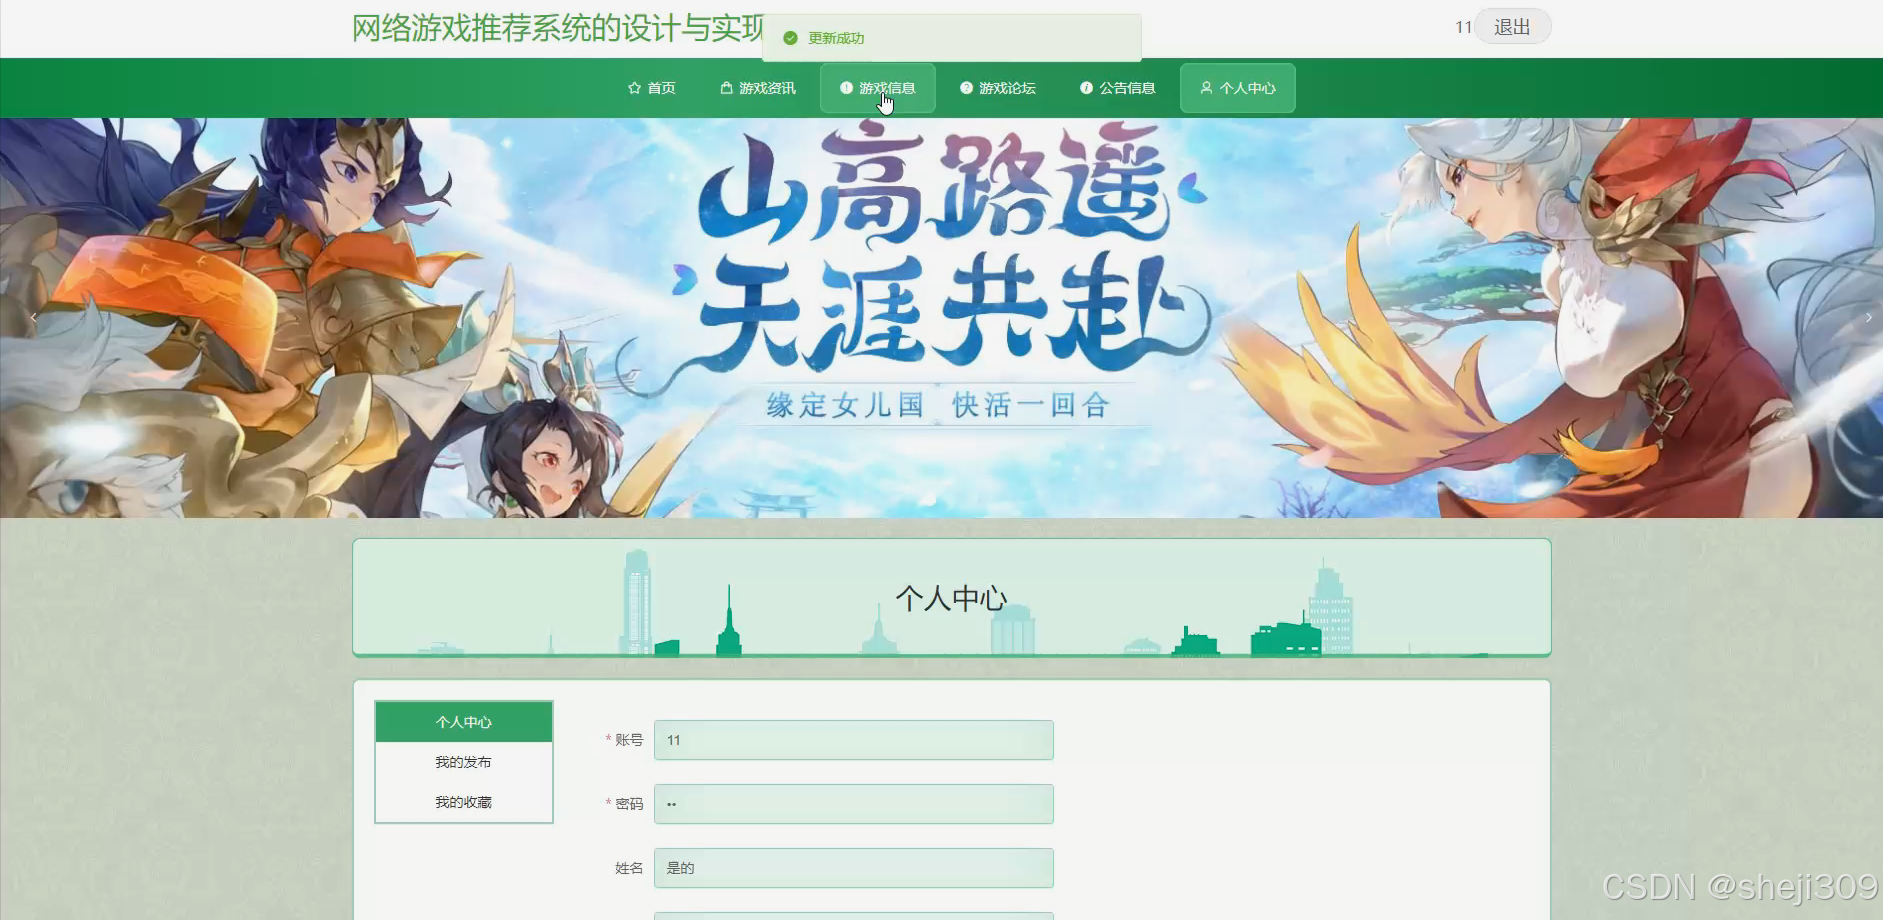The width and height of the screenshot is (1883, 920).
Task: Show next banner slide with right arrow
Action: point(1868,318)
